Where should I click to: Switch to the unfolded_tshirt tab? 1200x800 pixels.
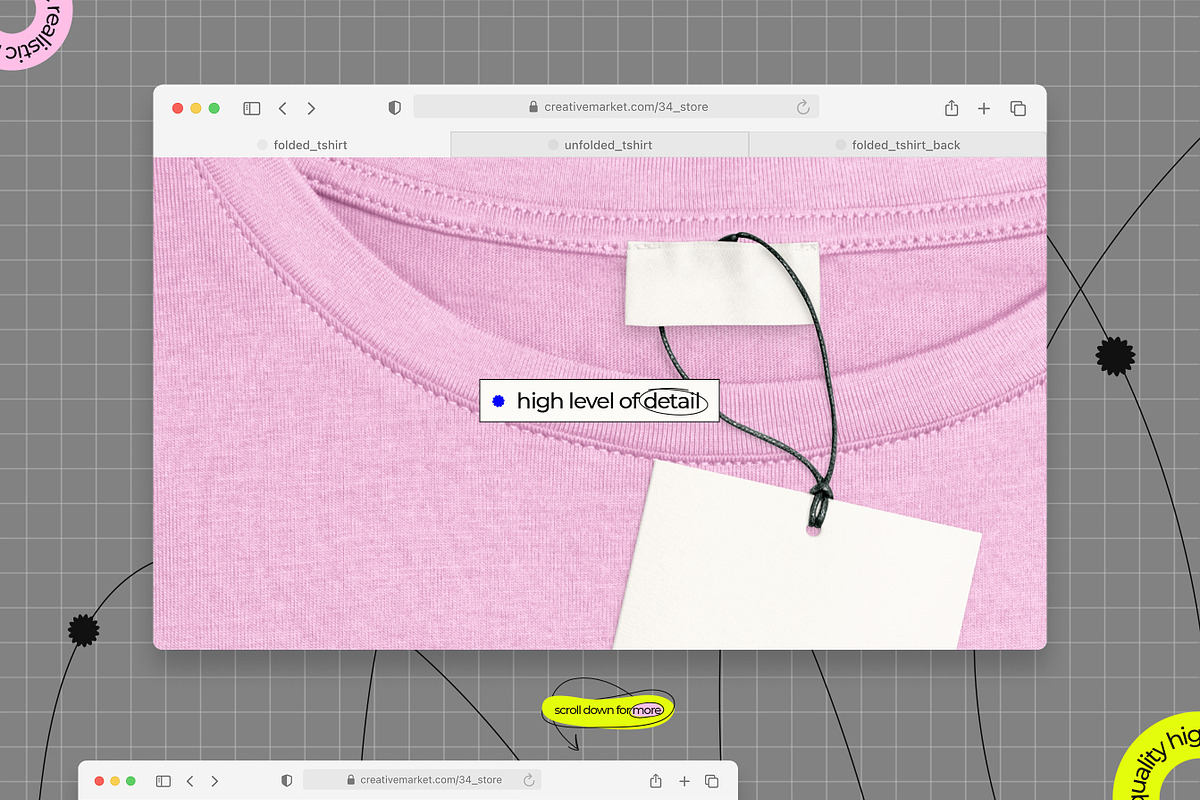coord(600,145)
